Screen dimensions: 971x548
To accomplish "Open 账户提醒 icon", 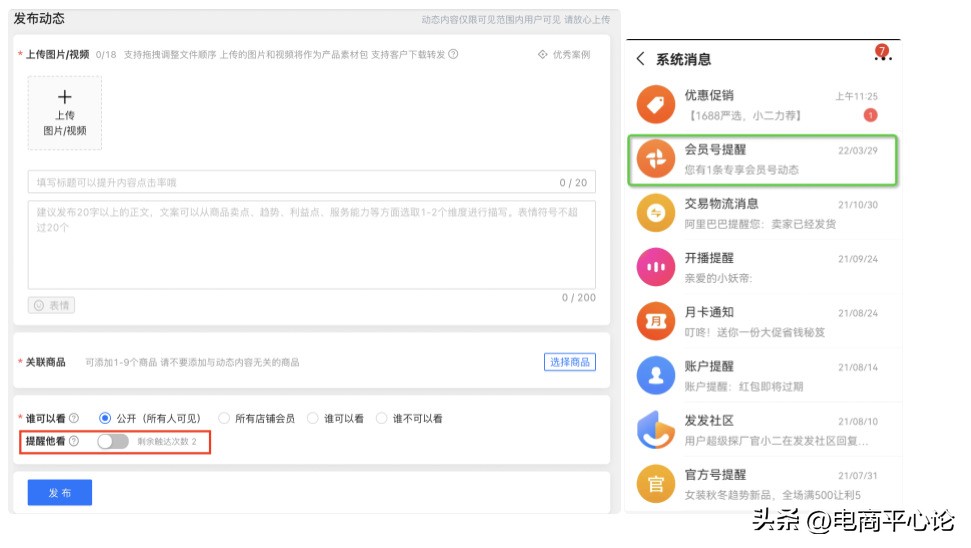I will [x=656, y=376].
